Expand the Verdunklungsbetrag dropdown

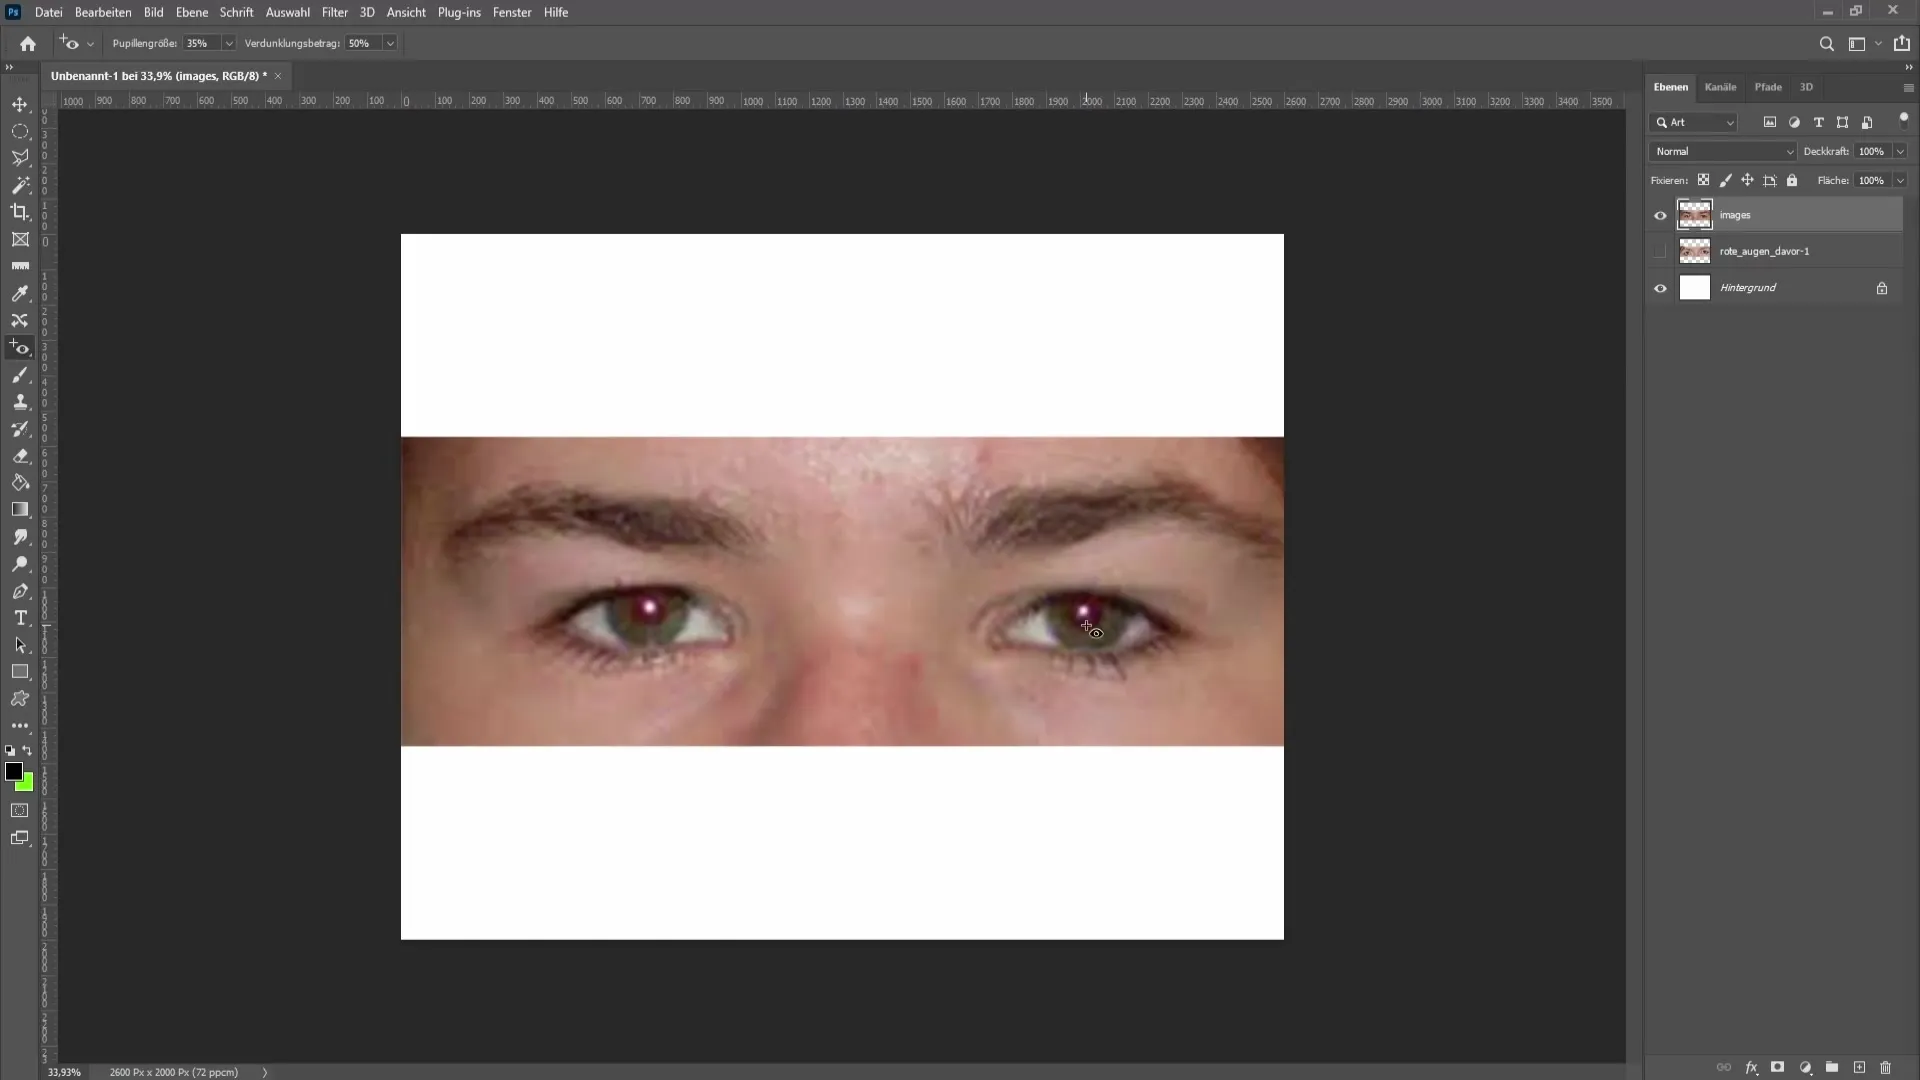(x=390, y=42)
